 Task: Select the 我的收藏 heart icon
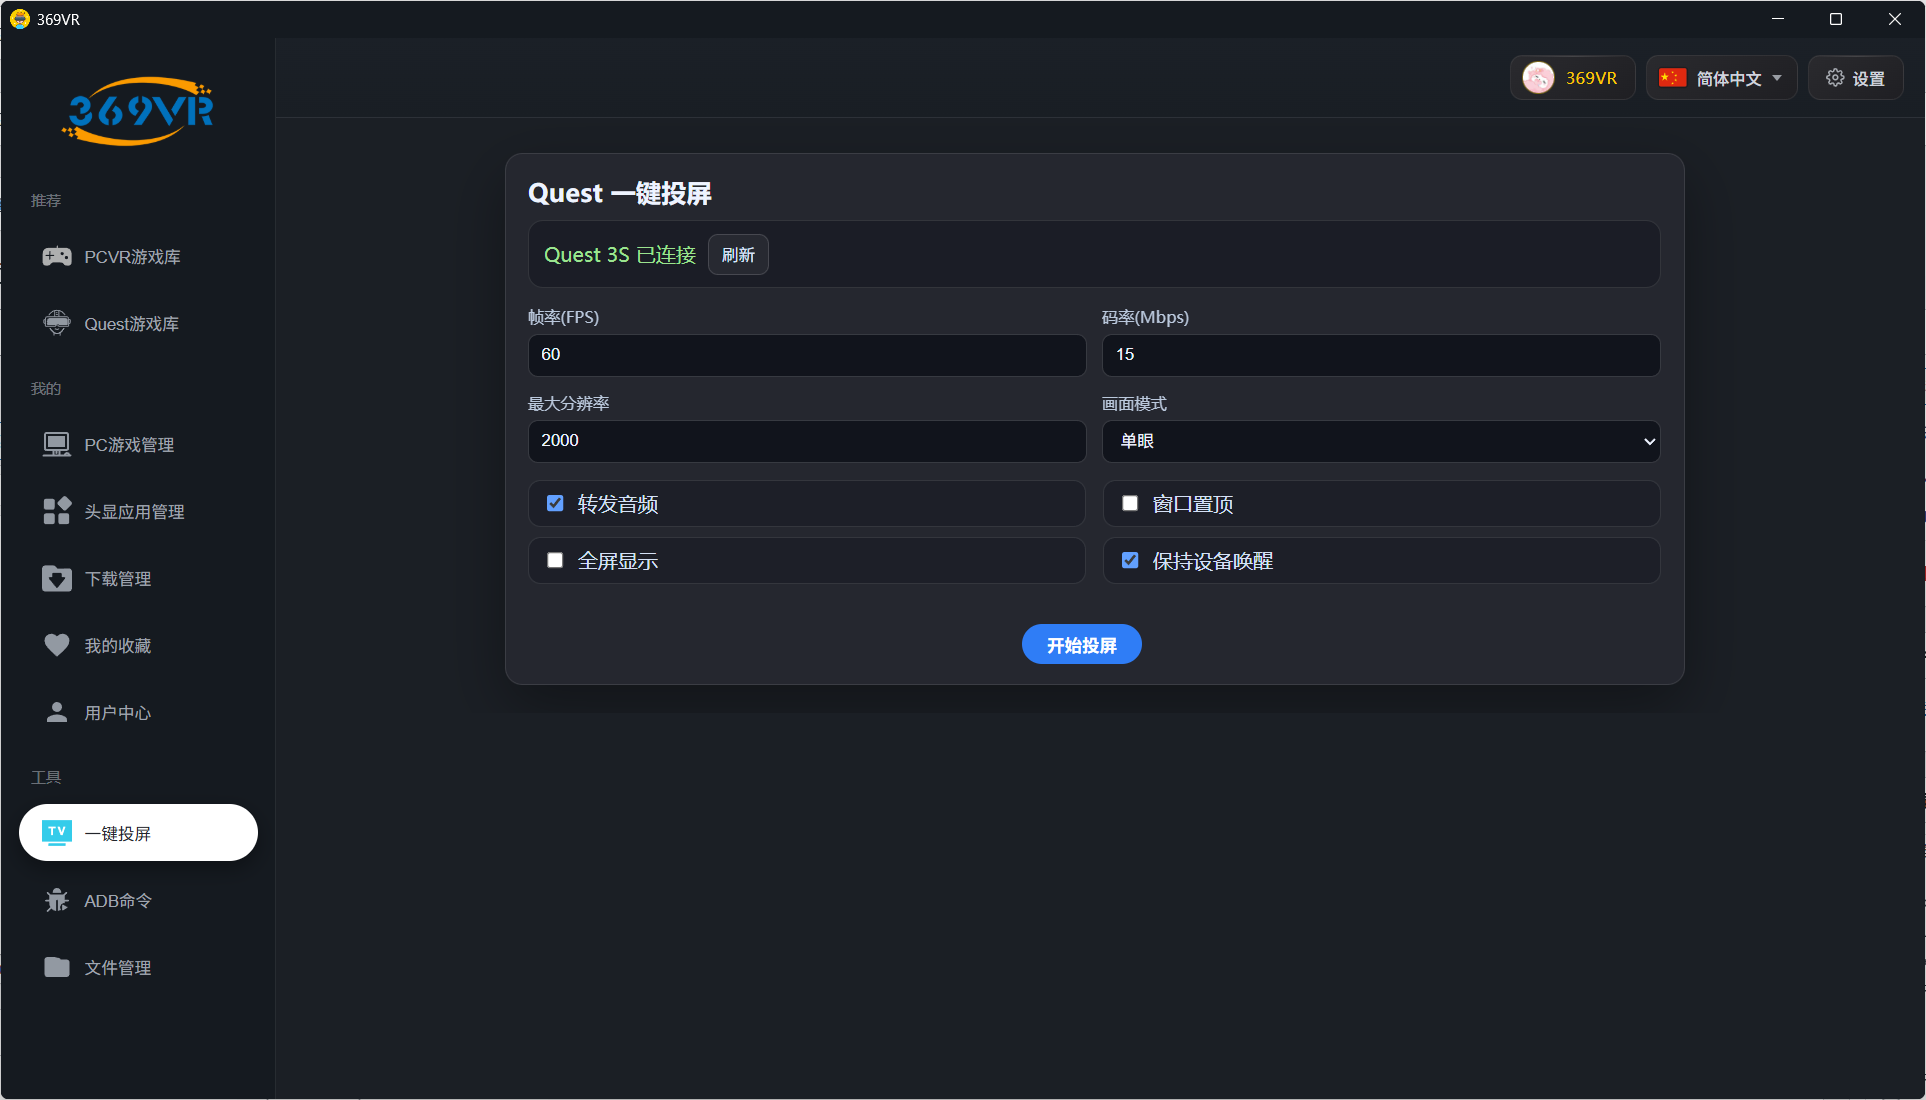tap(57, 645)
